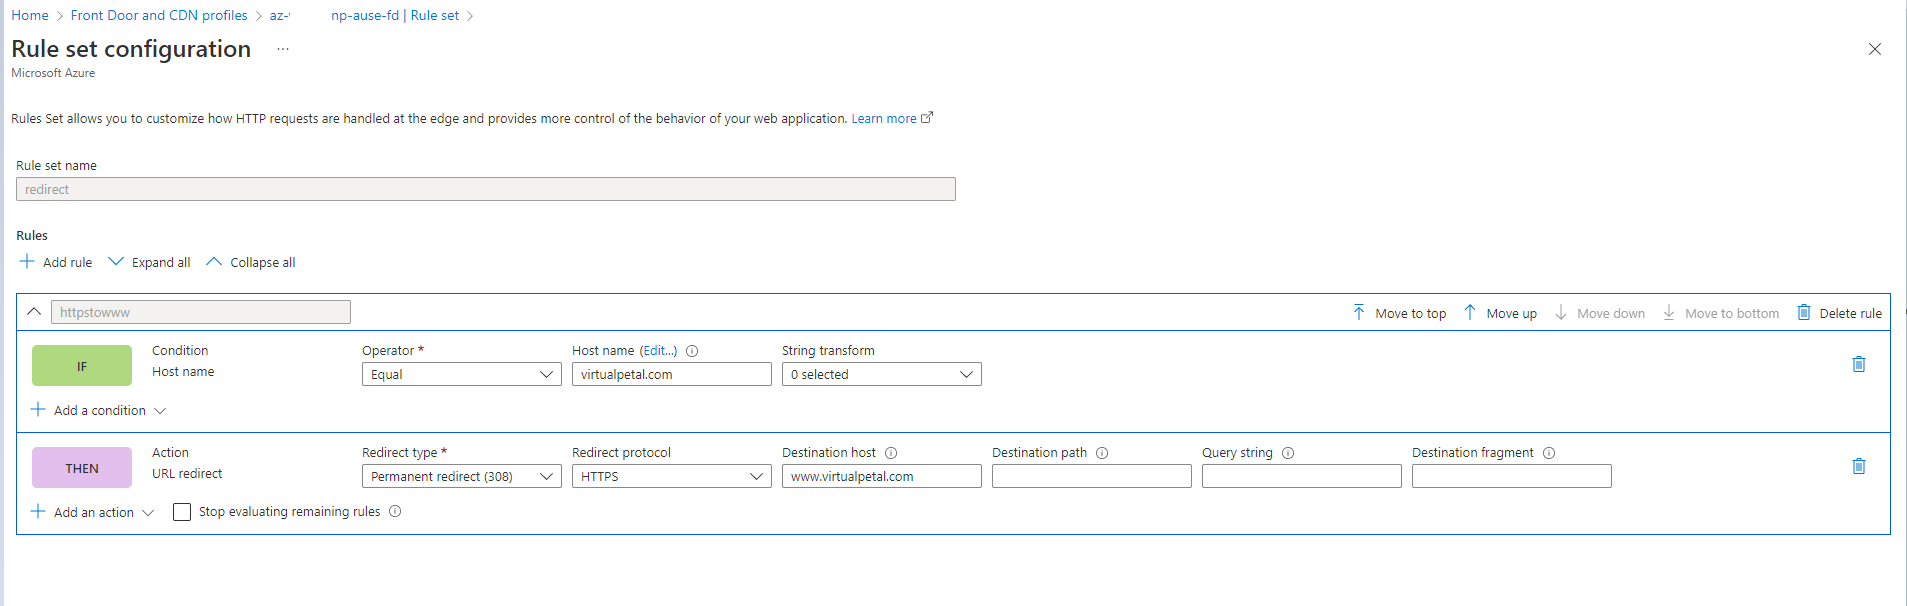
Task: Click the Add rule button
Action: [x=56, y=262]
